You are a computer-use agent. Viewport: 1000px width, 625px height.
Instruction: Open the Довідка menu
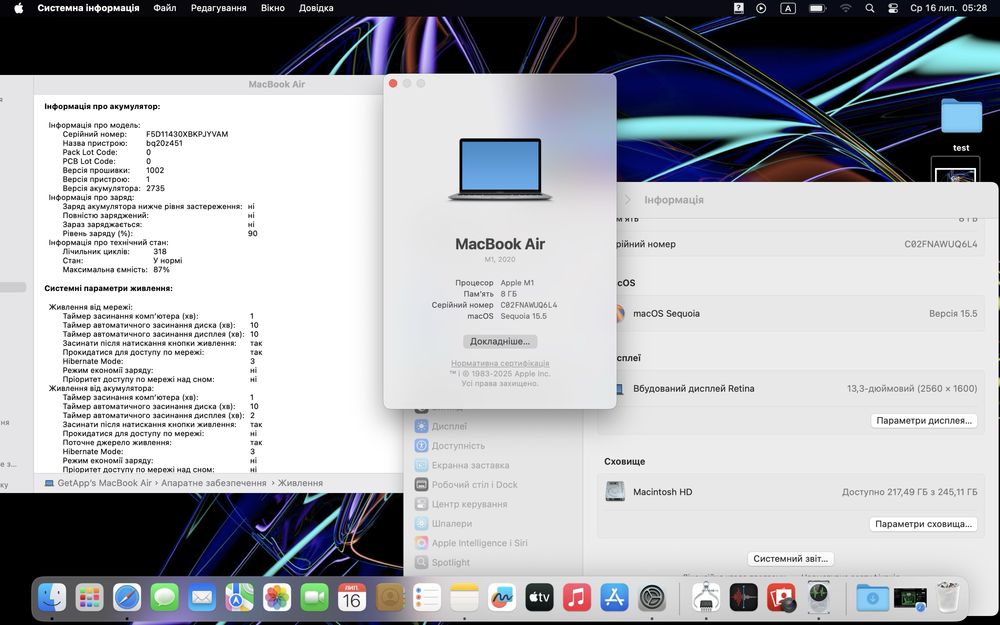pos(316,8)
